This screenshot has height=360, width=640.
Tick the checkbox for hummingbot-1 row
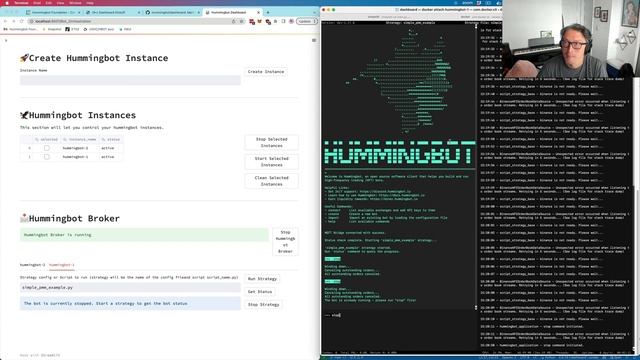tap(47, 157)
